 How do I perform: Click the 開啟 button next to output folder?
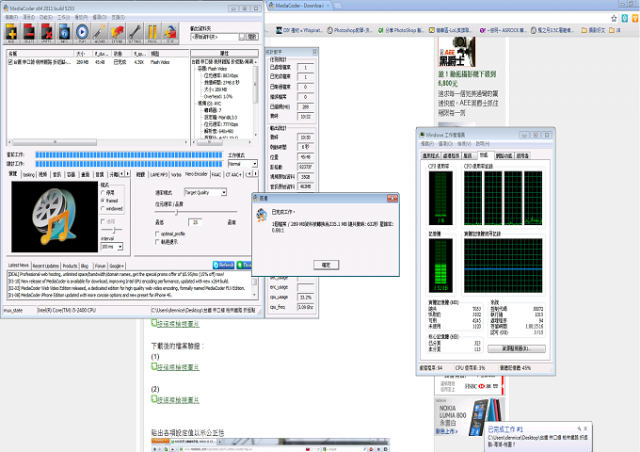coord(252,37)
